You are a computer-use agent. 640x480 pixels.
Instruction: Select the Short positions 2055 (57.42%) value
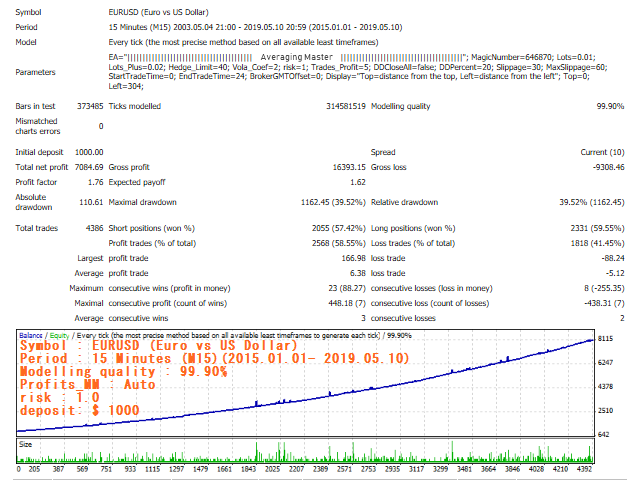[x=339, y=228]
